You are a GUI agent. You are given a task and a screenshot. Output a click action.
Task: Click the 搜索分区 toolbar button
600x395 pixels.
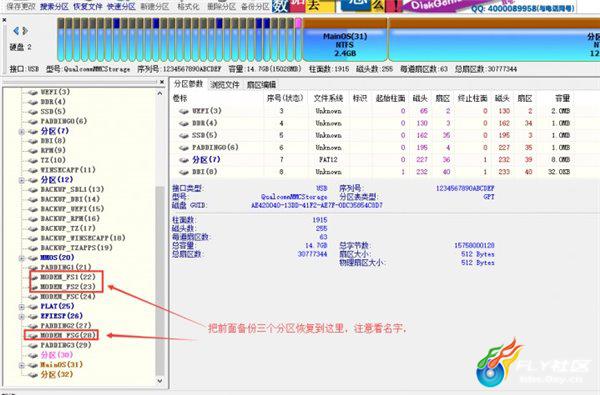coord(54,6)
